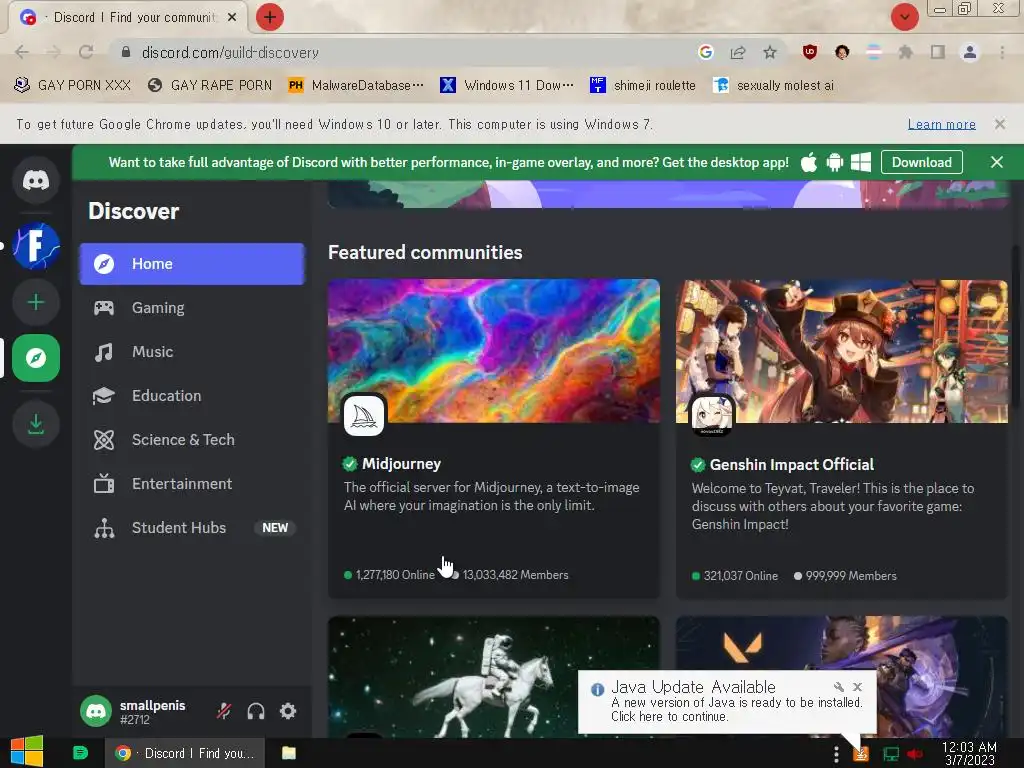The height and width of the screenshot is (768, 1024).
Task: Open Discord home direct messages icon
Action: (x=36, y=180)
